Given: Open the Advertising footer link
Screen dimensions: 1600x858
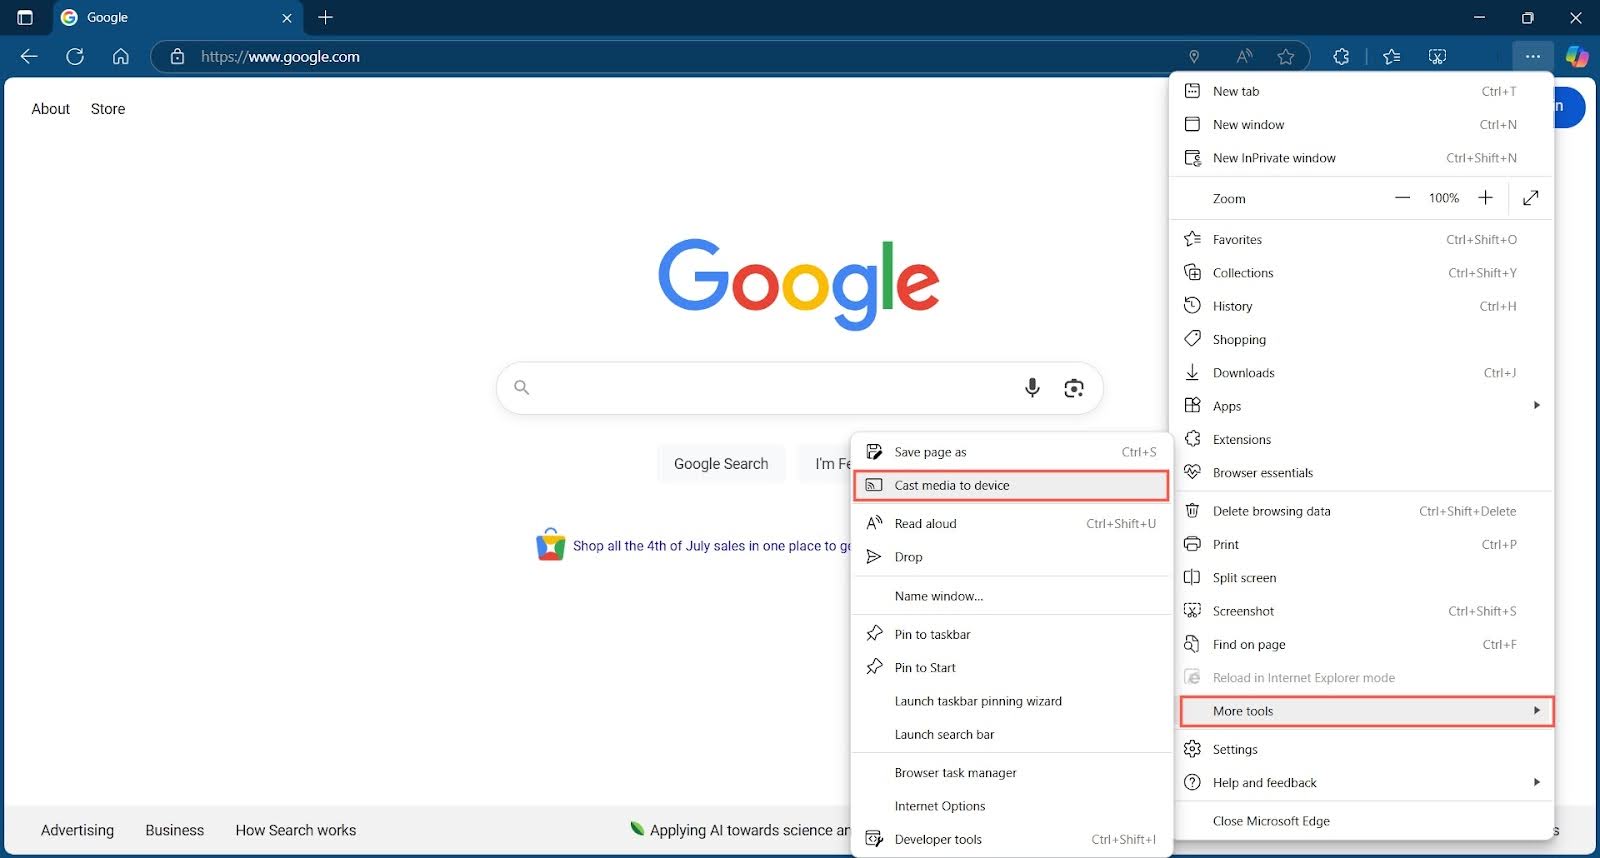Looking at the screenshot, I should point(77,830).
